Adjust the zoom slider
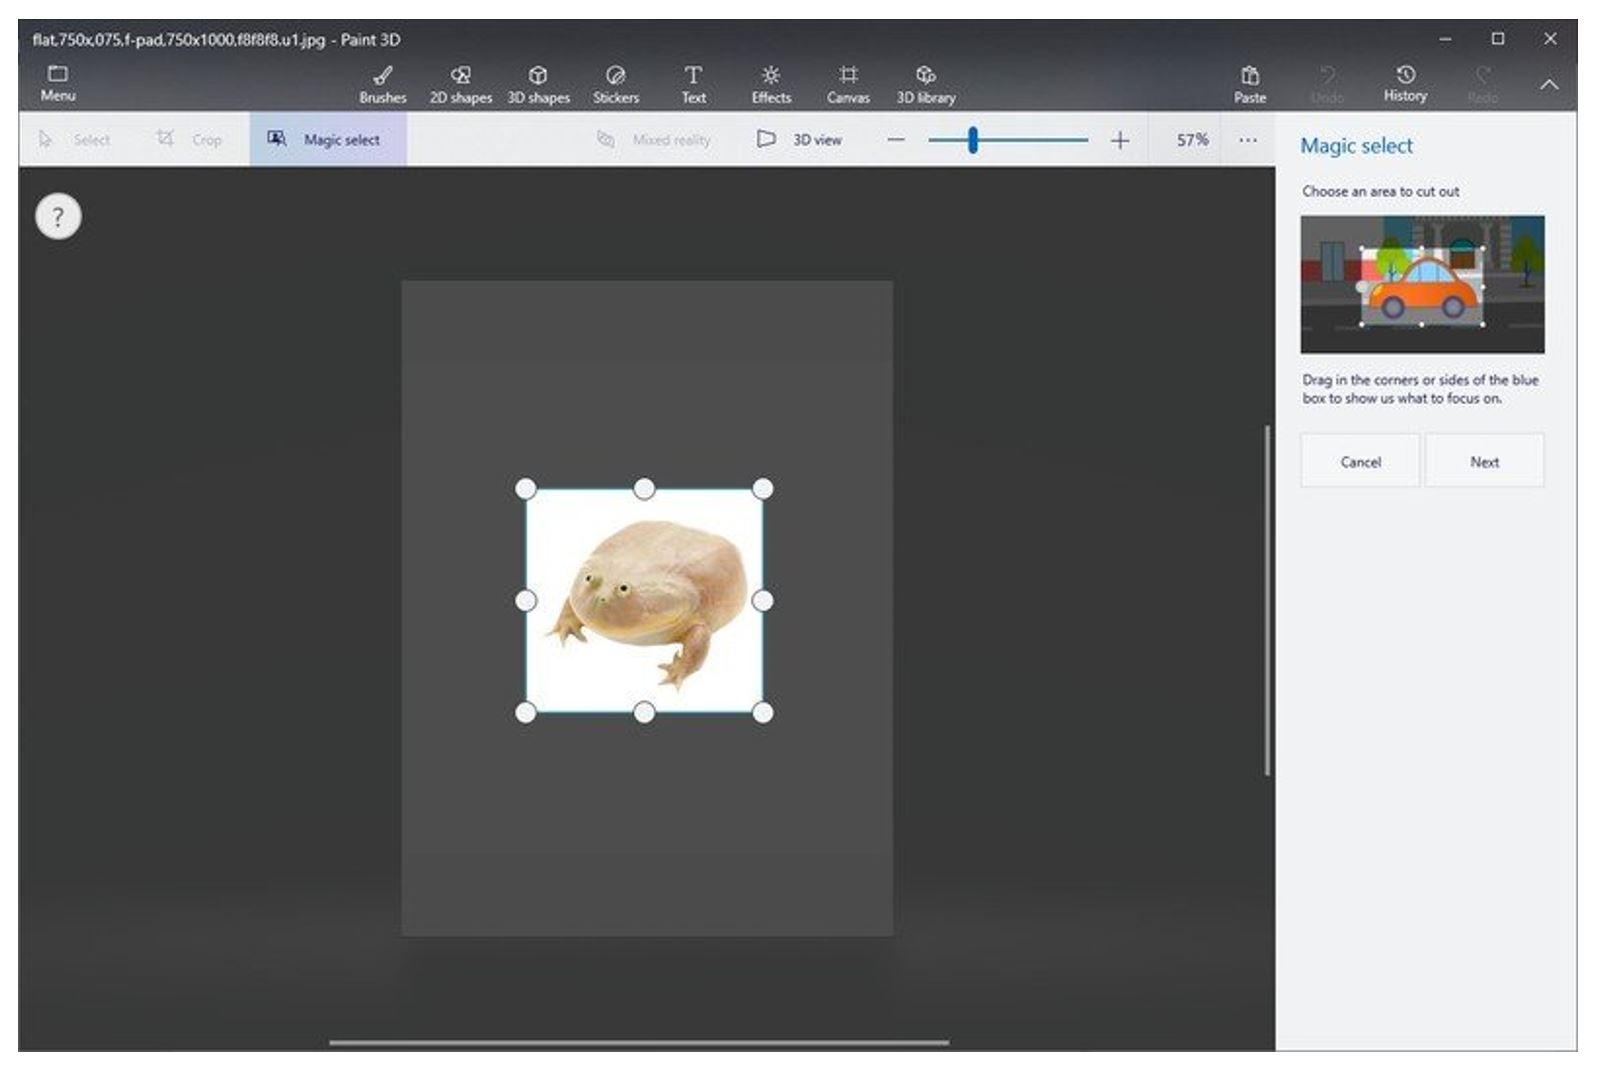 (x=972, y=141)
